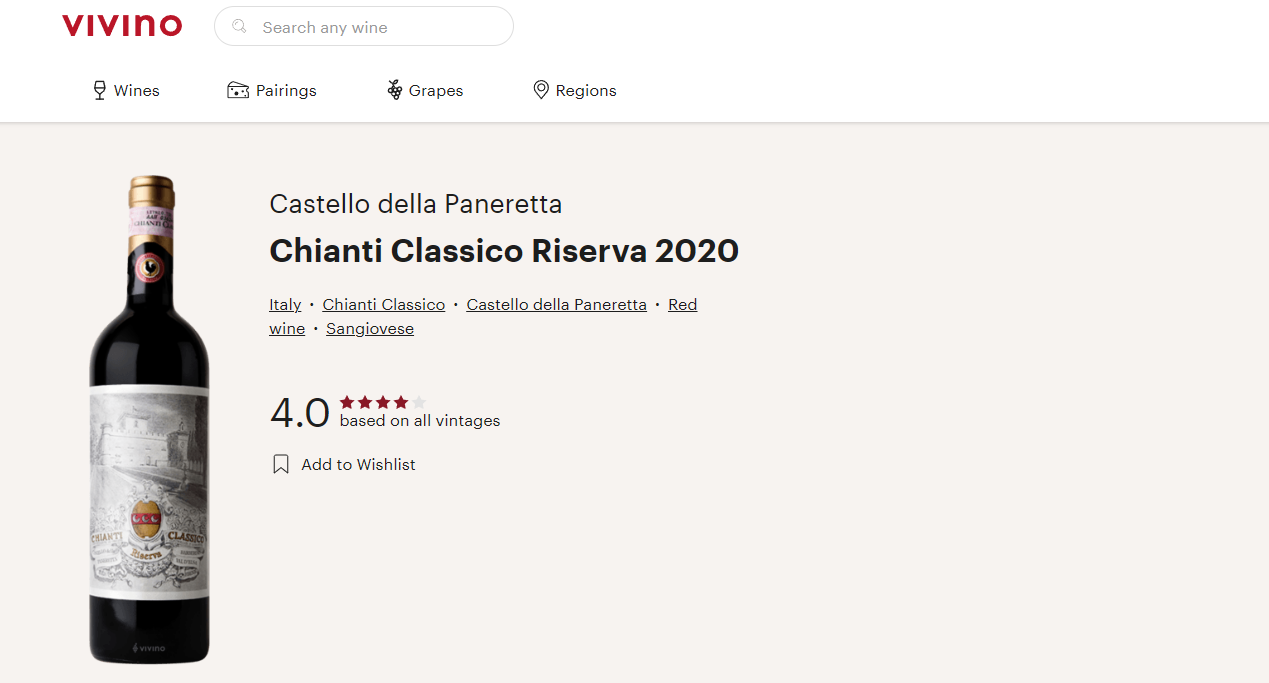The image size is (1269, 683).
Task: Open the Wines menu label
Action: tap(137, 90)
